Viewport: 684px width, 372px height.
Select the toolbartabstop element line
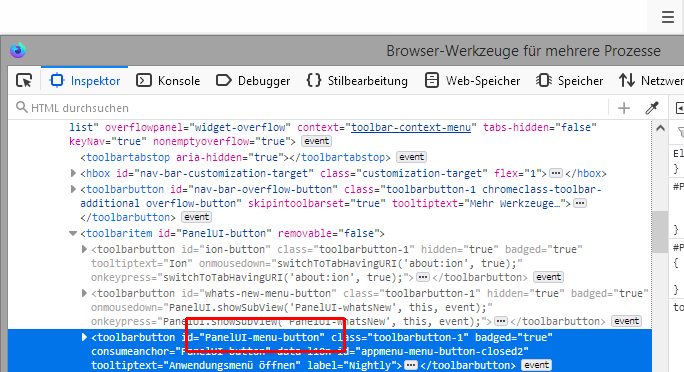tap(236, 157)
